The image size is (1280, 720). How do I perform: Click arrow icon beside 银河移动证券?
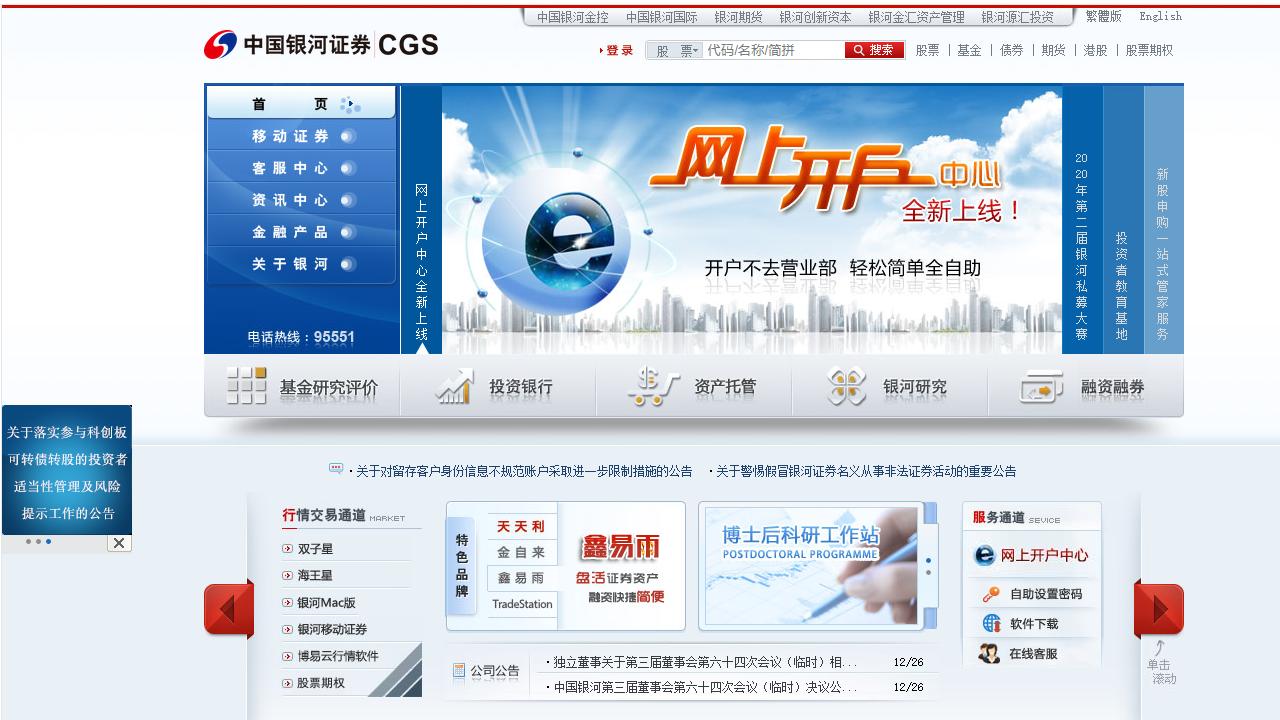coord(288,630)
